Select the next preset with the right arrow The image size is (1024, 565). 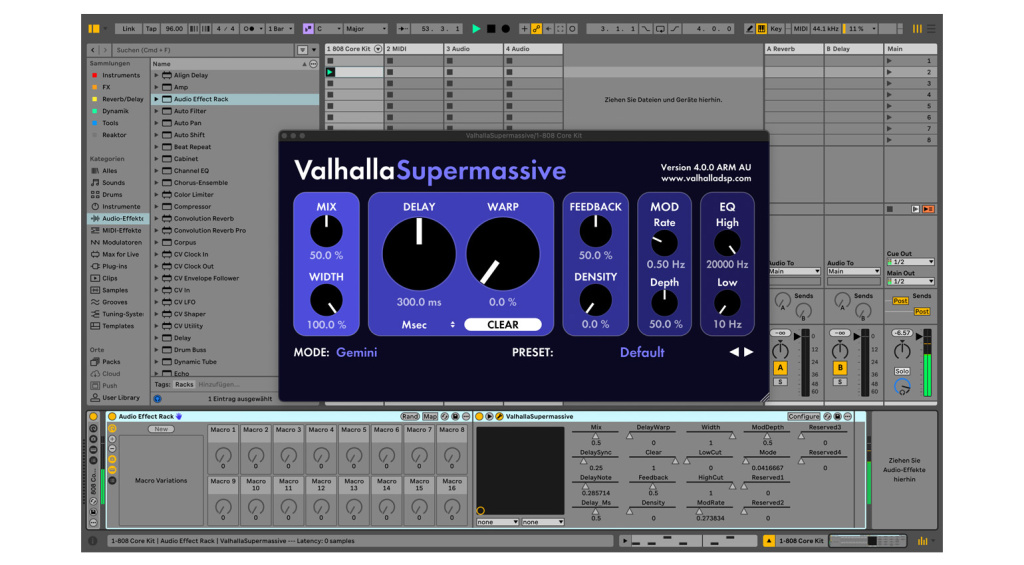pos(749,352)
